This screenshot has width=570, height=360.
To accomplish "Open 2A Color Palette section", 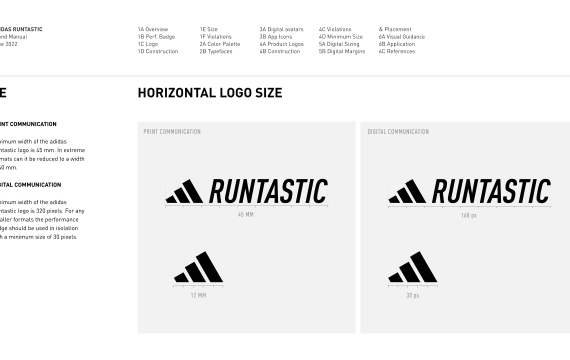I will [x=220, y=44].
